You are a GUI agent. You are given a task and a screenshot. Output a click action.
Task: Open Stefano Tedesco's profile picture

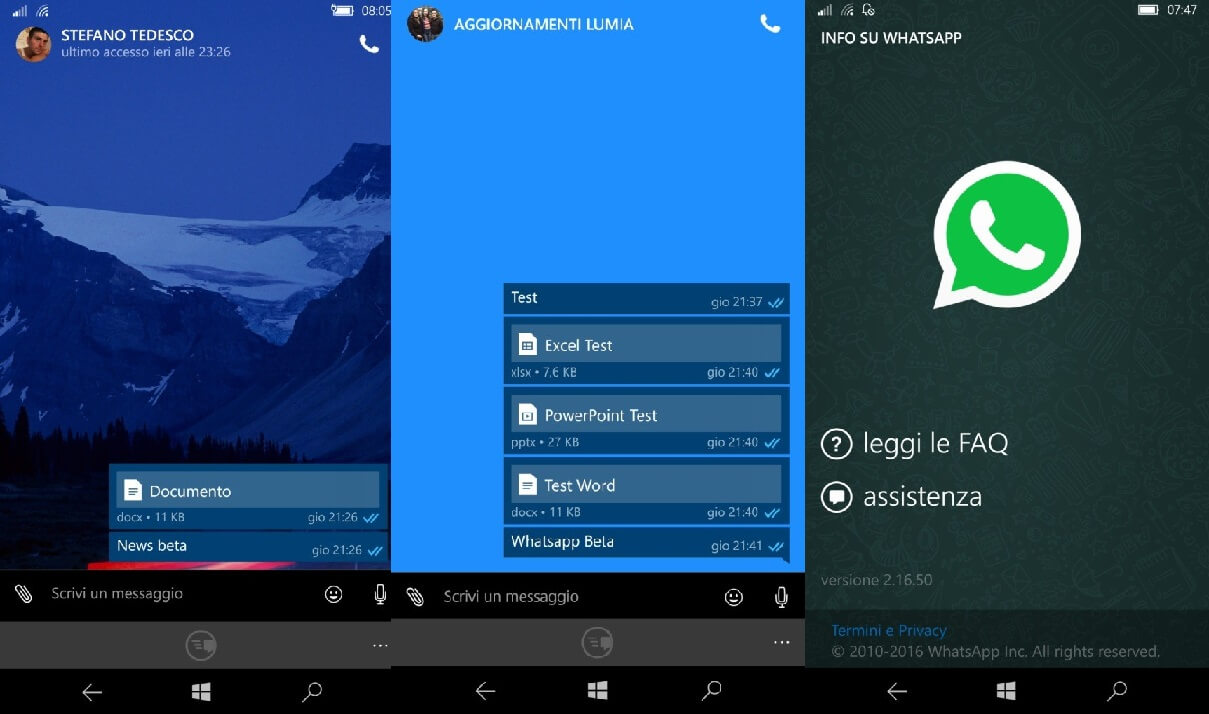33,44
